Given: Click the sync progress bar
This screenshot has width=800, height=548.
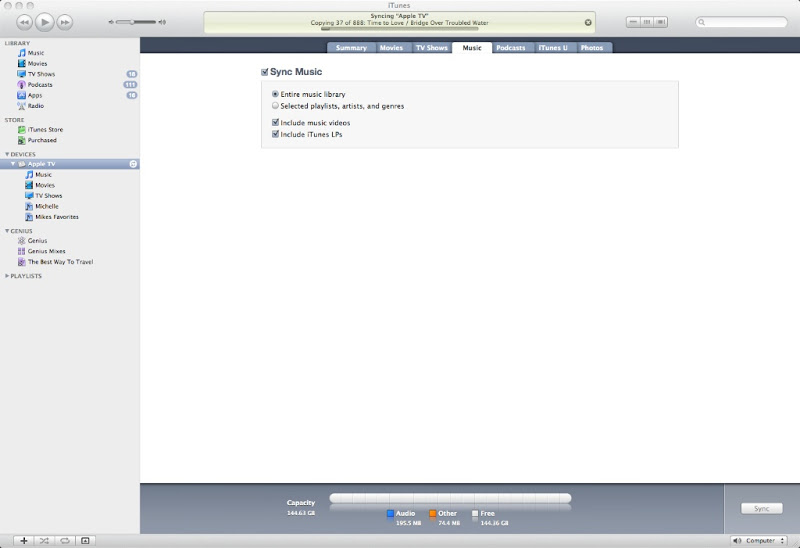Looking at the screenshot, I should click(x=399, y=29).
